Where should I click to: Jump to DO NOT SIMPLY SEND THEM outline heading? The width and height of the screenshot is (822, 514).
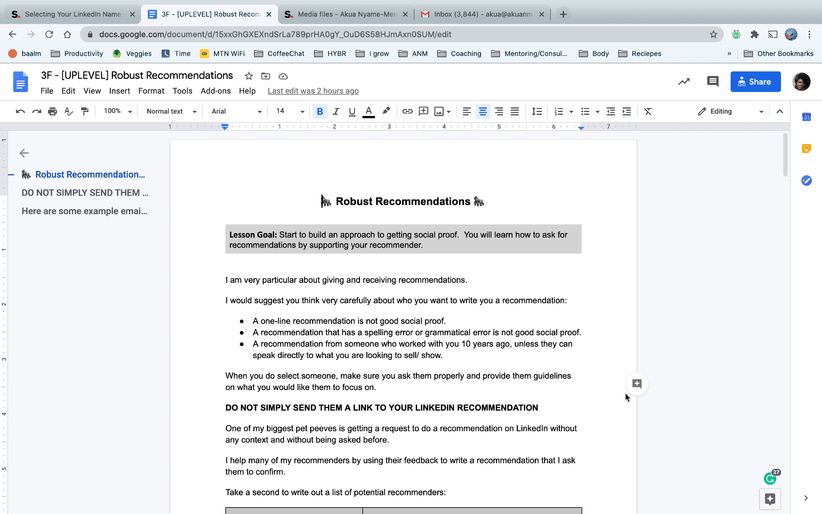click(x=85, y=192)
